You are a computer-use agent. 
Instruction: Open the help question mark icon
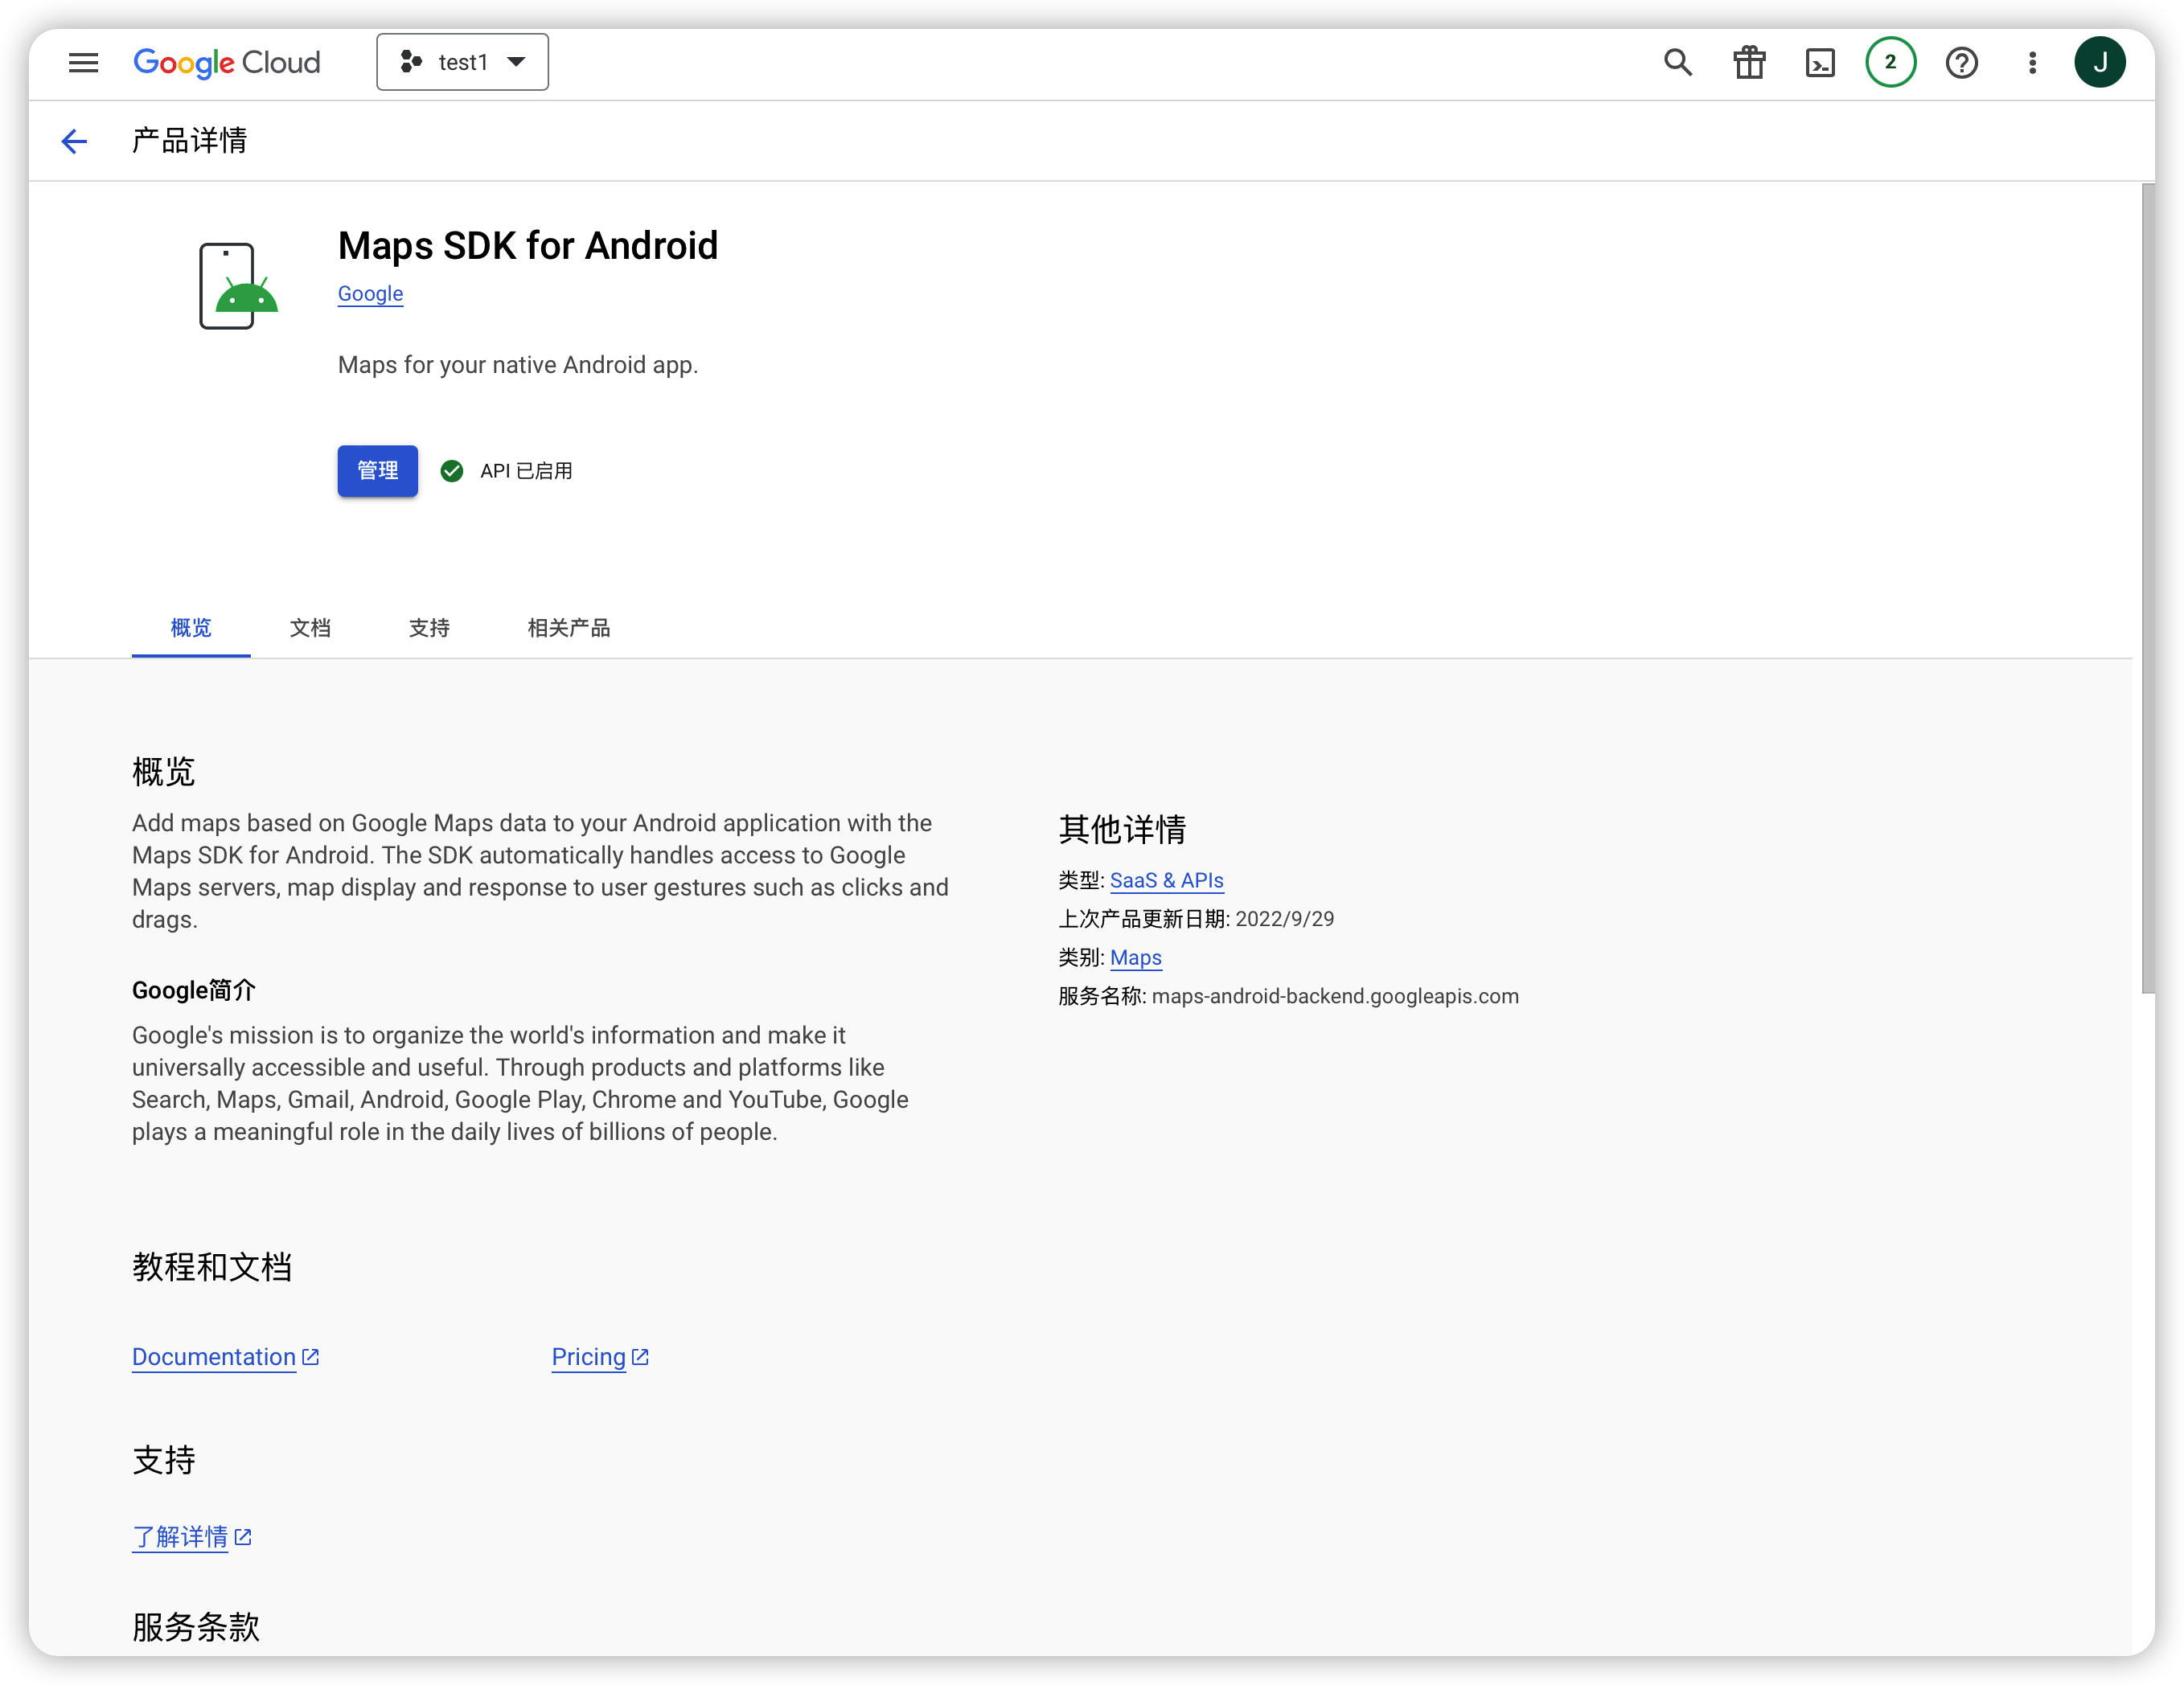coord(1961,63)
